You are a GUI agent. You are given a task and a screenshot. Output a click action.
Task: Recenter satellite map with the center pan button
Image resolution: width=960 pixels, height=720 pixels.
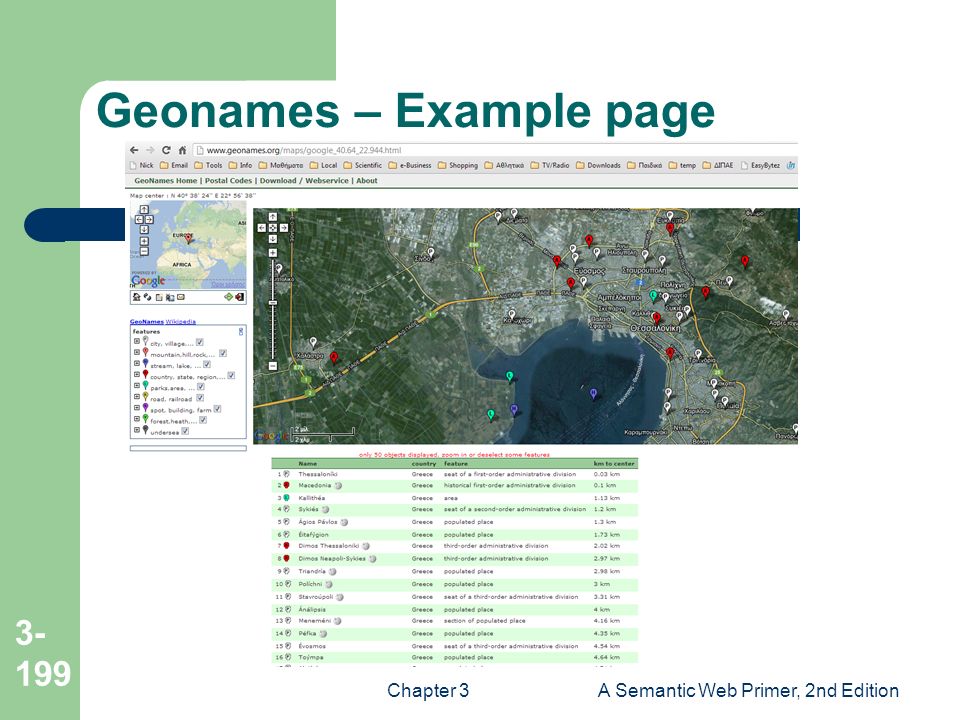pos(272,228)
